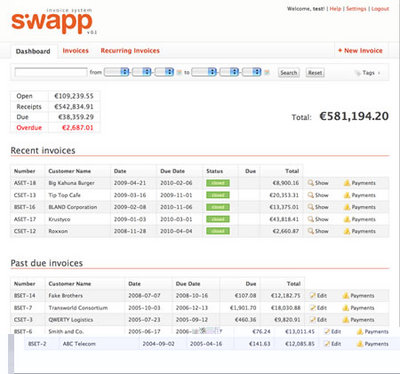Viewport: 400px width, 374px height.
Task: Click total amount €581,194.20
Action: (354, 116)
